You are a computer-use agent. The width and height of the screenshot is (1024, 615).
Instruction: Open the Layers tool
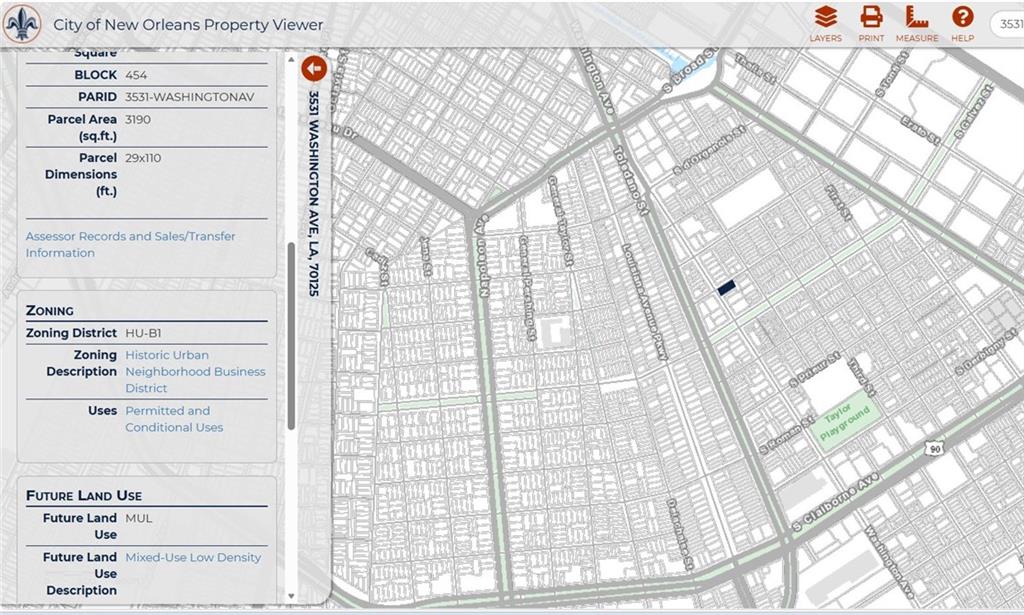[x=825, y=24]
